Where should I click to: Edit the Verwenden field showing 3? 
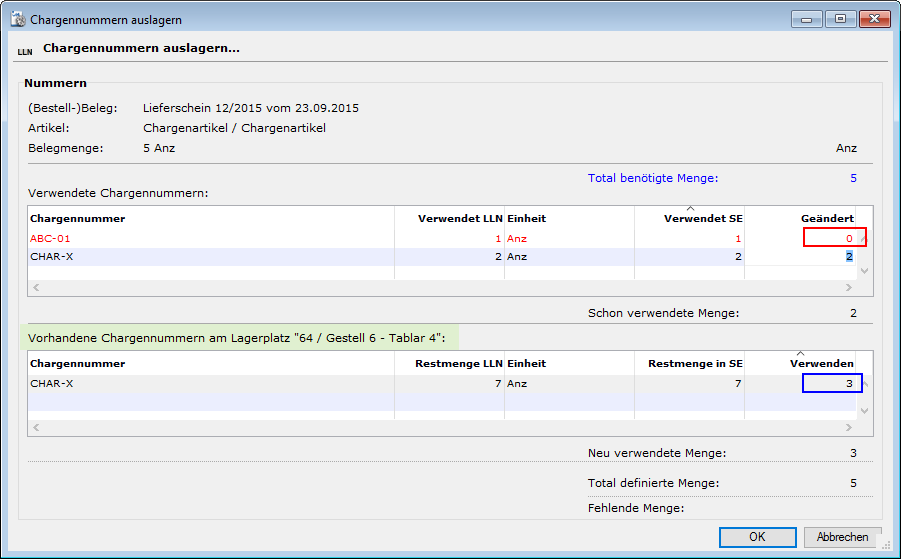click(831, 383)
